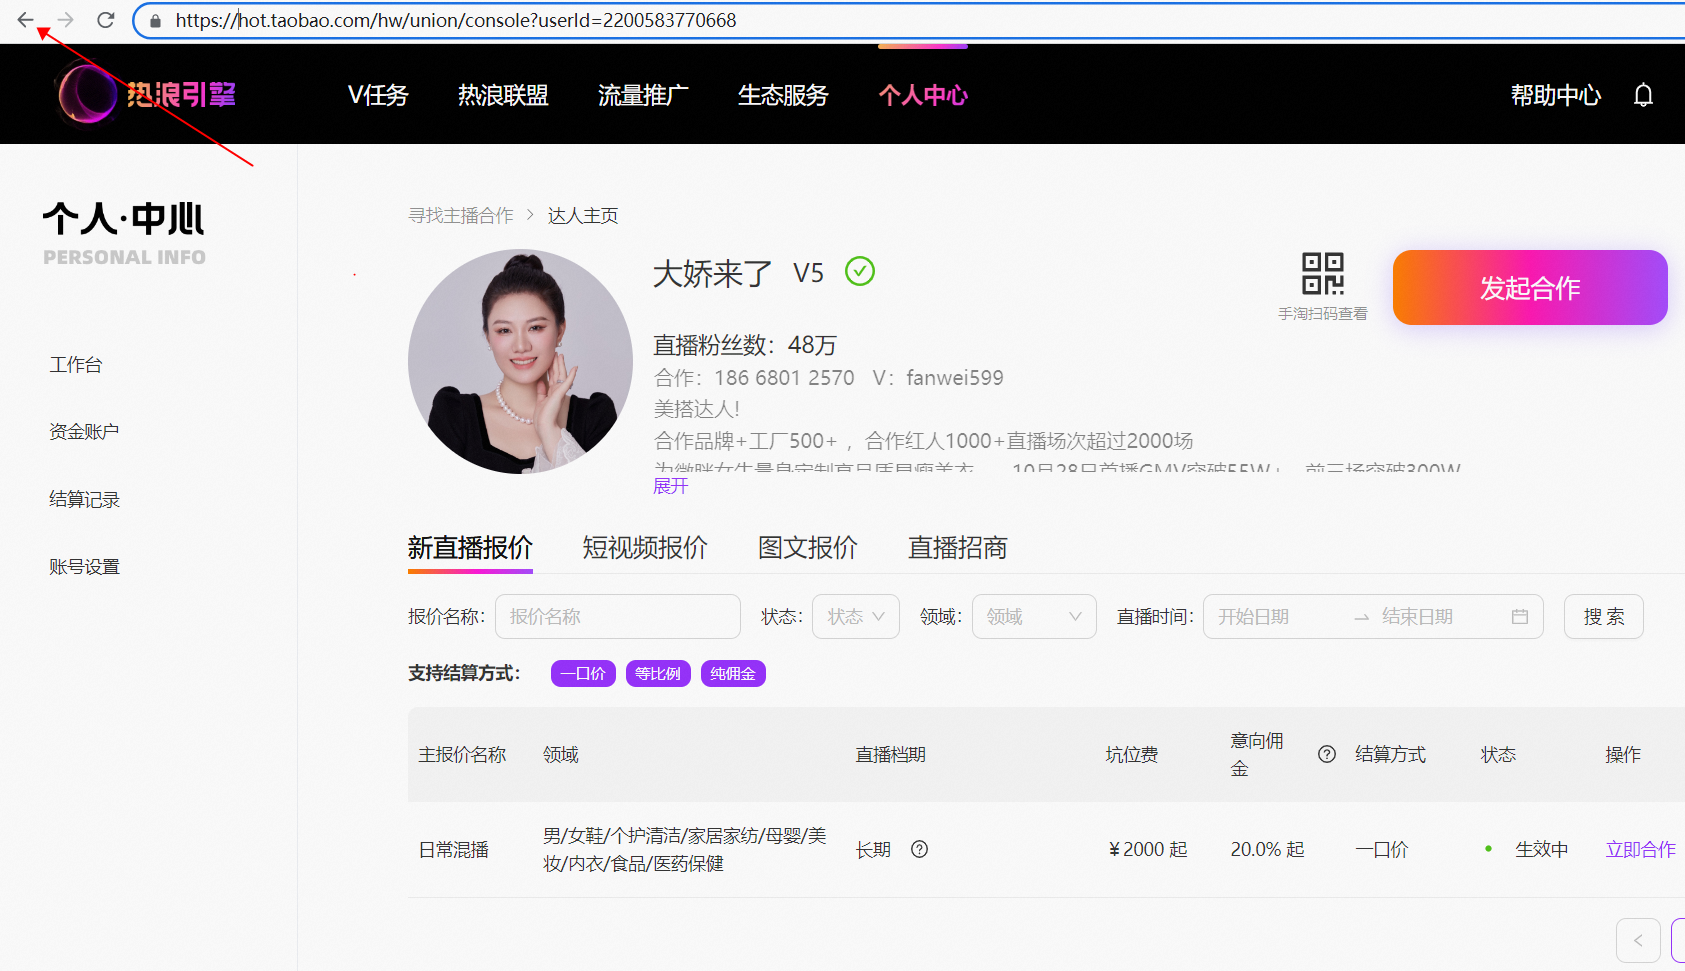Open the 生态服务 menu
The width and height of the screenshot is (1685, 971).
point(783,95)
